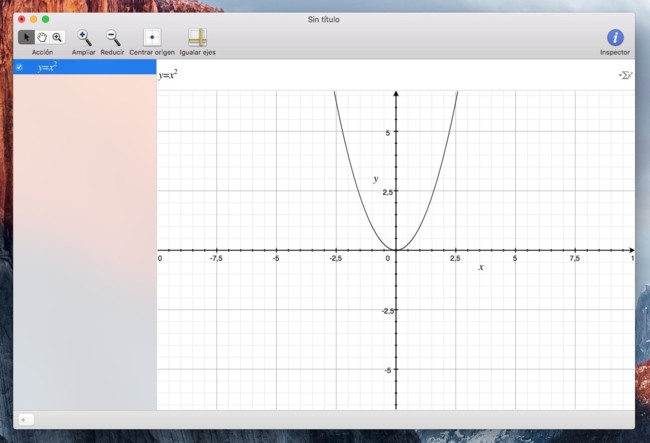Add a new equation with plus button

[x=26, y=420]
